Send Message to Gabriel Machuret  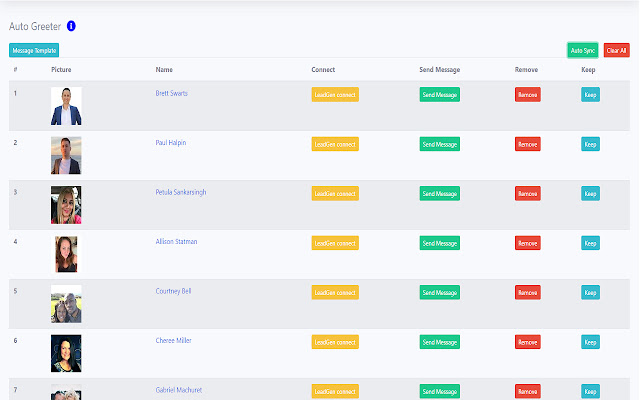tap(440, 391)
